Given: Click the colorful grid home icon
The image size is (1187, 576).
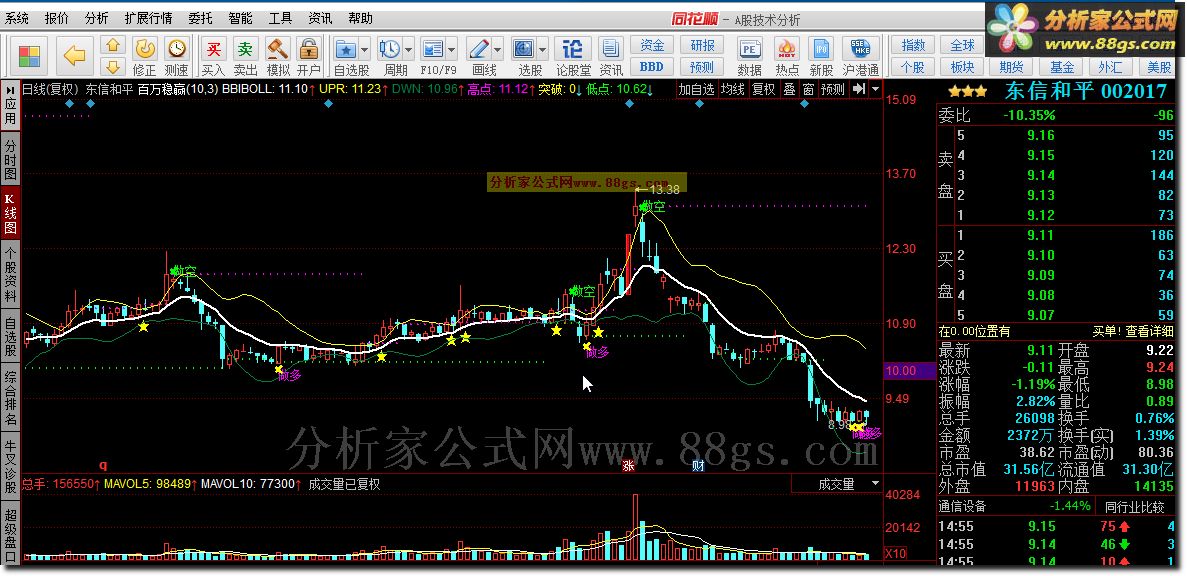Looking at the screenshot, I should coord(30,56).
